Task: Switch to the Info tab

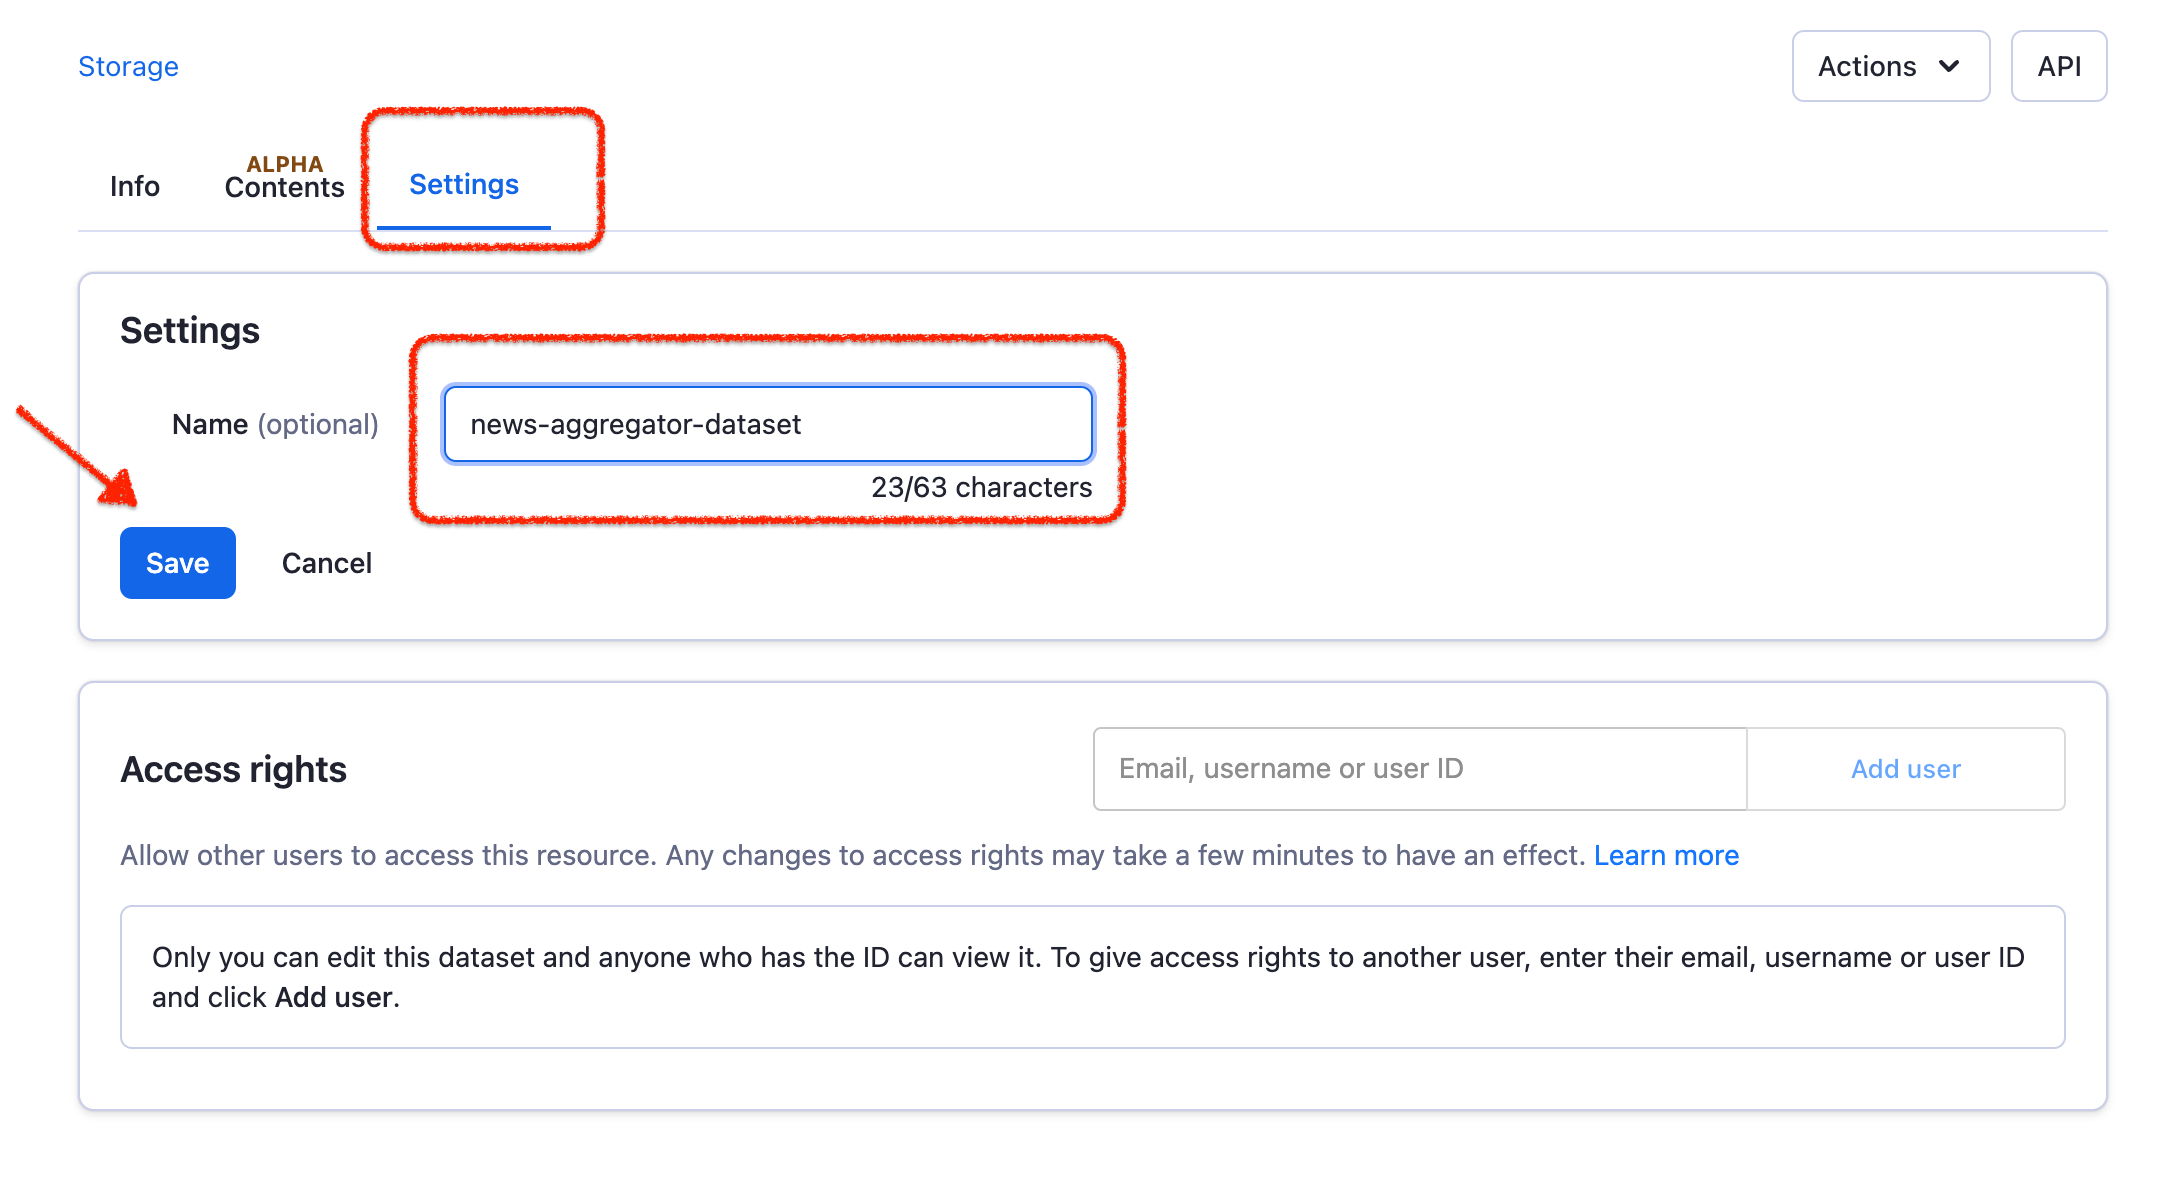Action: point(134,186)
